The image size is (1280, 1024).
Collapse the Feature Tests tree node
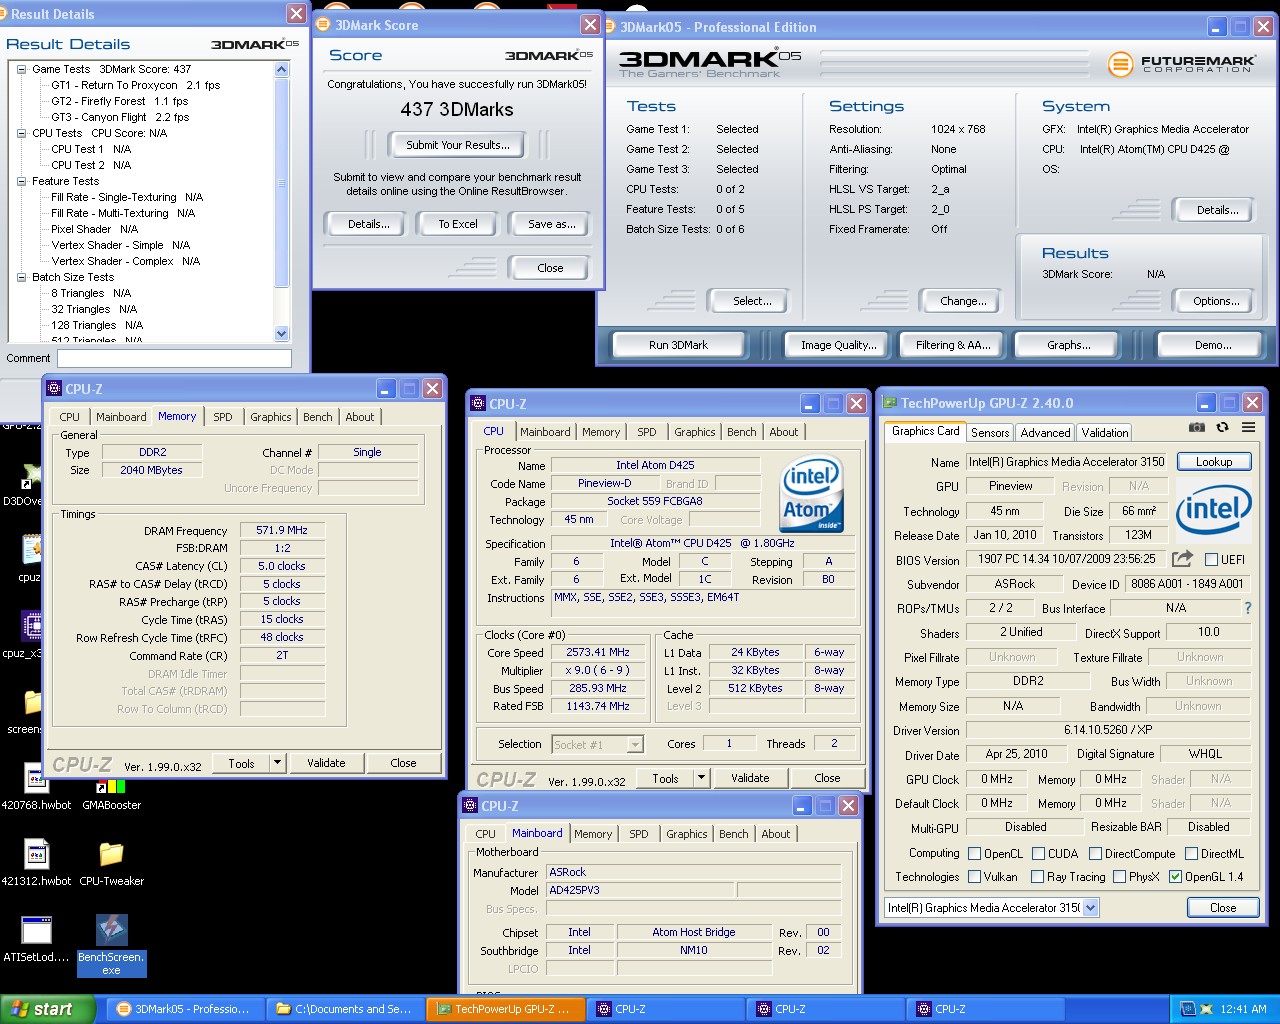click(x=22, y=181)
